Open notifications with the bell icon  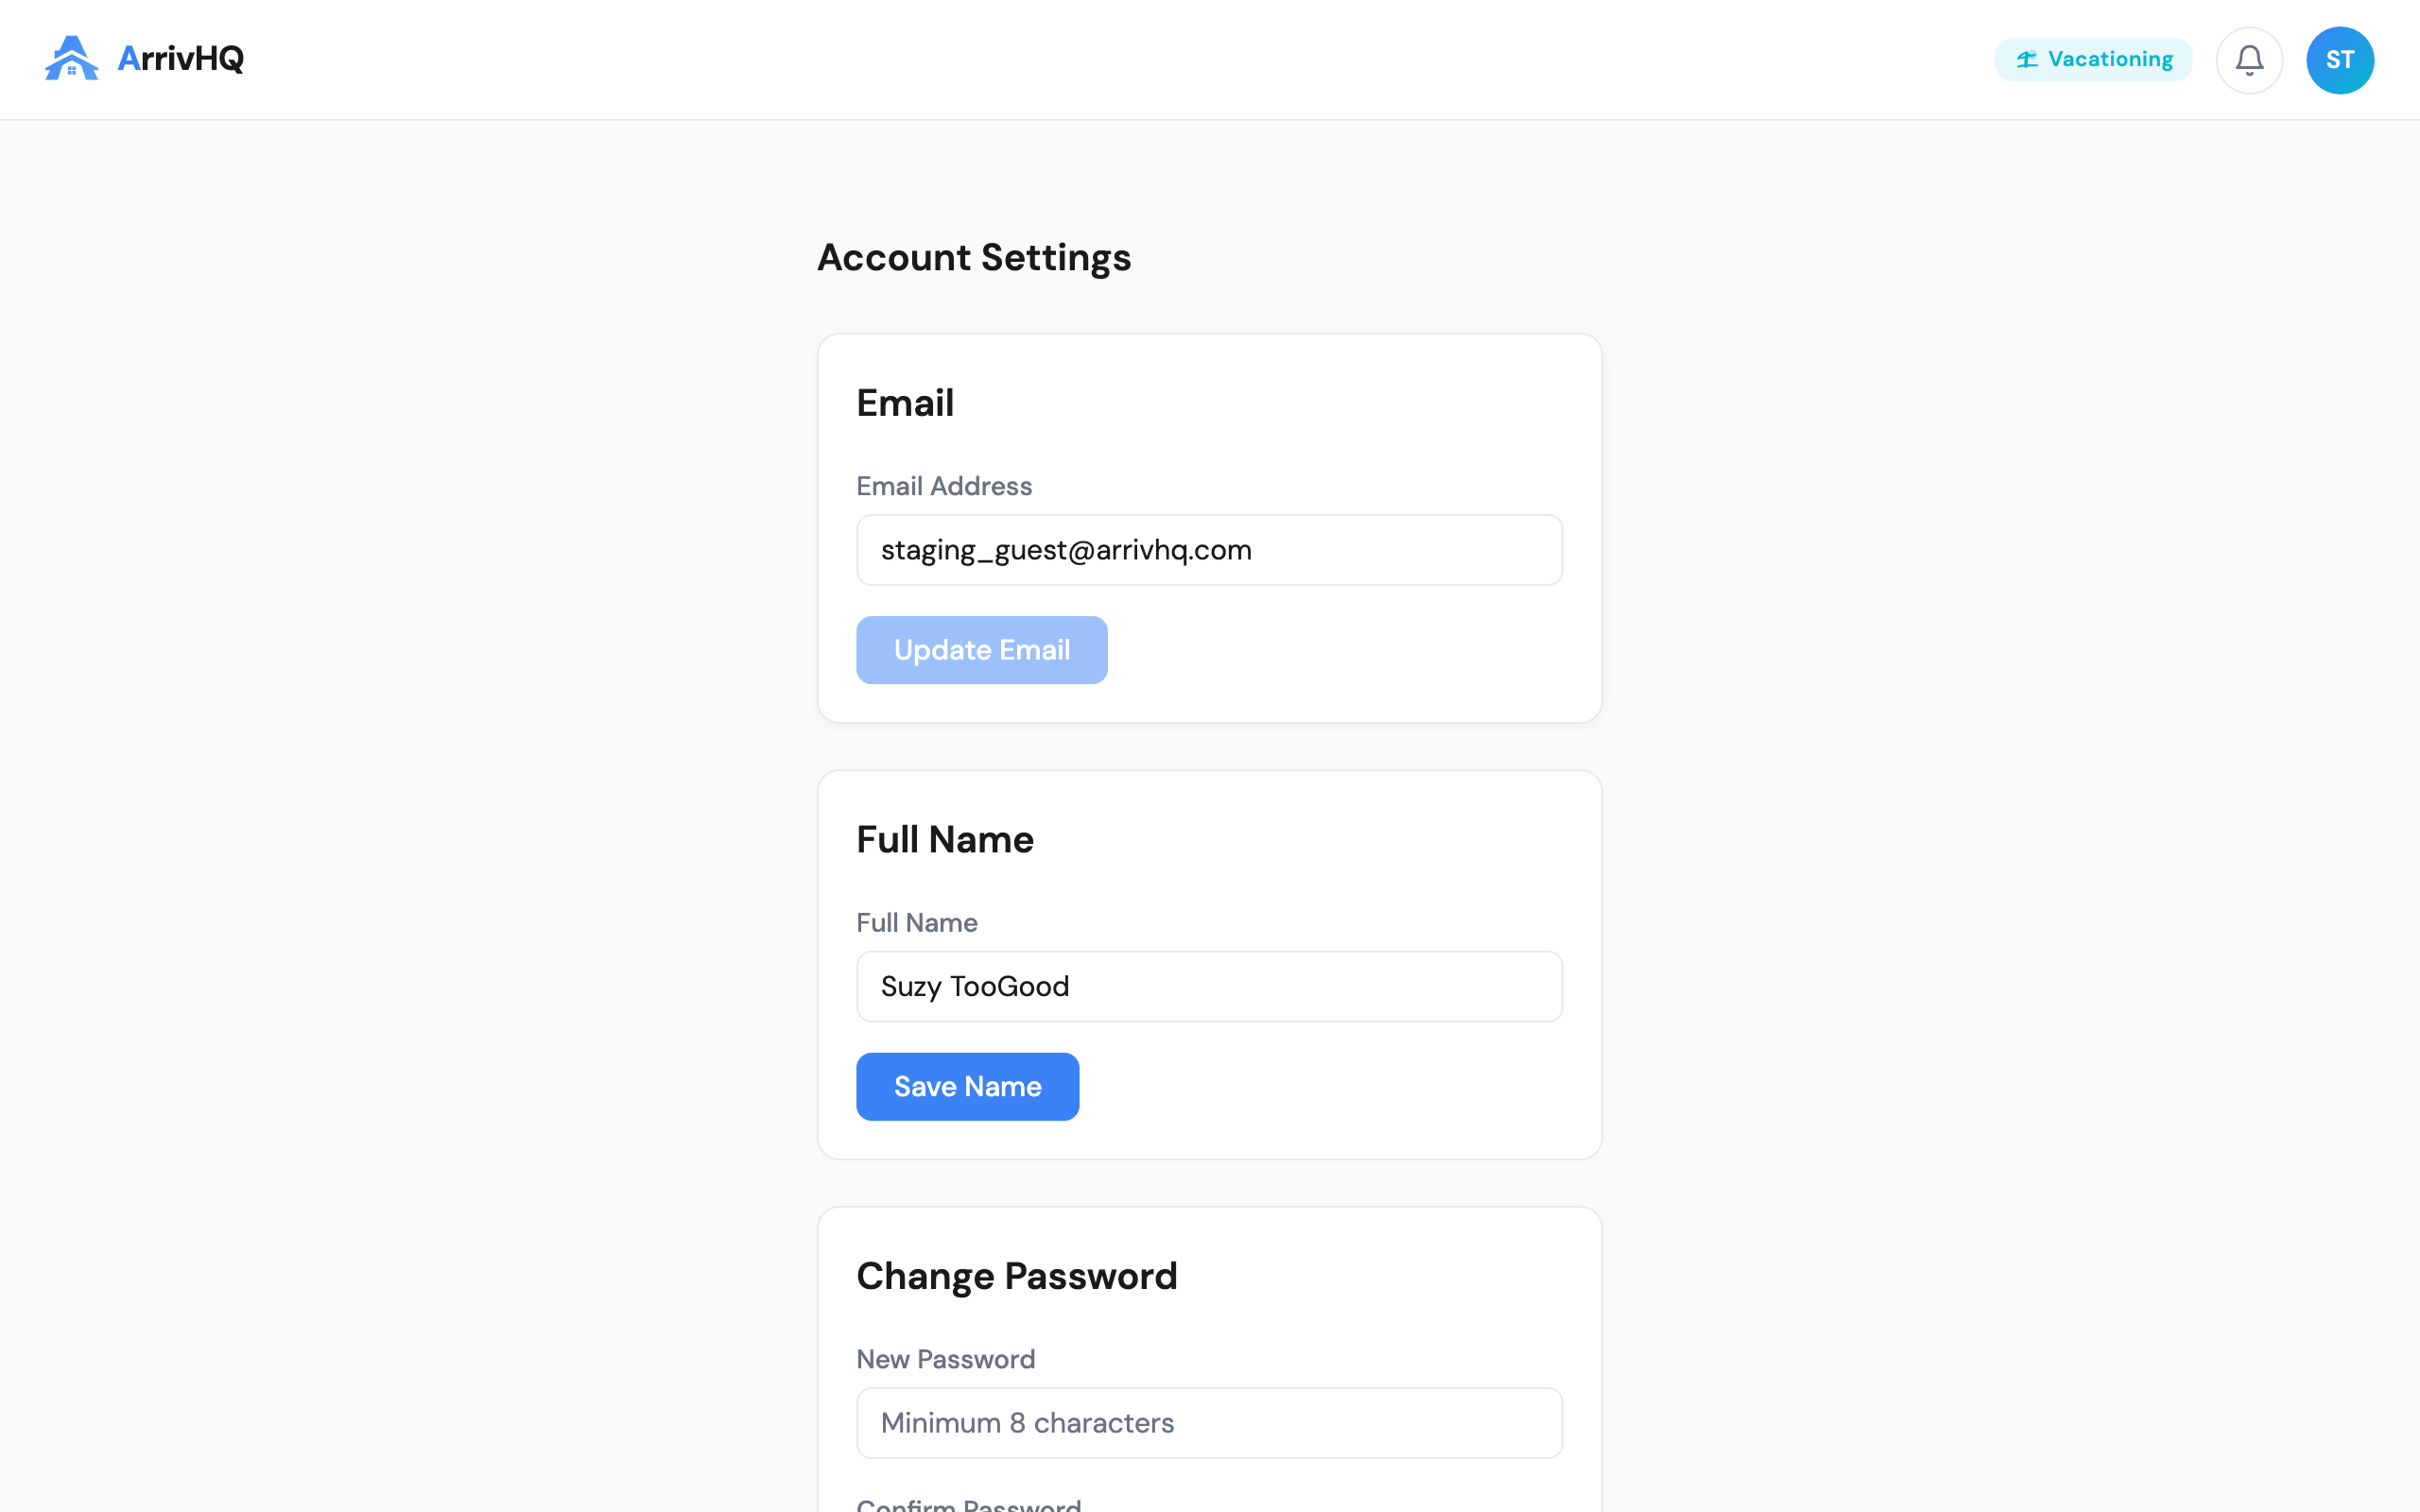(x=2249, y=60)
